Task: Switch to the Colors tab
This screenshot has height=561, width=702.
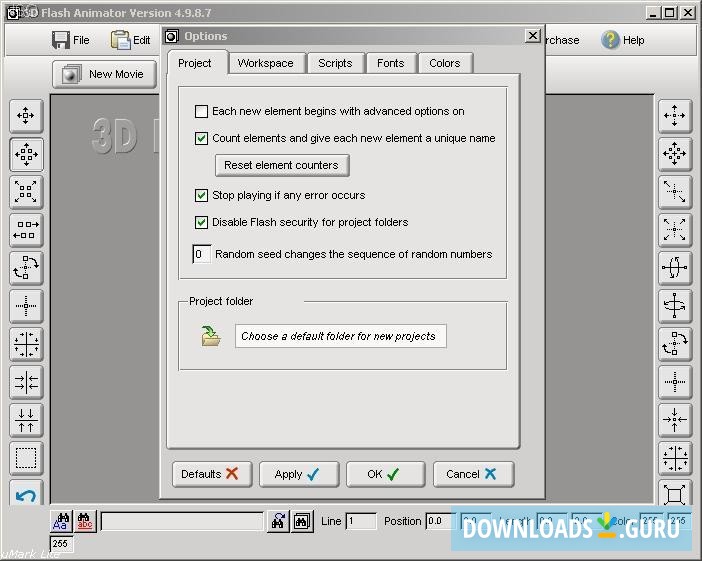Action: point(445,63)
